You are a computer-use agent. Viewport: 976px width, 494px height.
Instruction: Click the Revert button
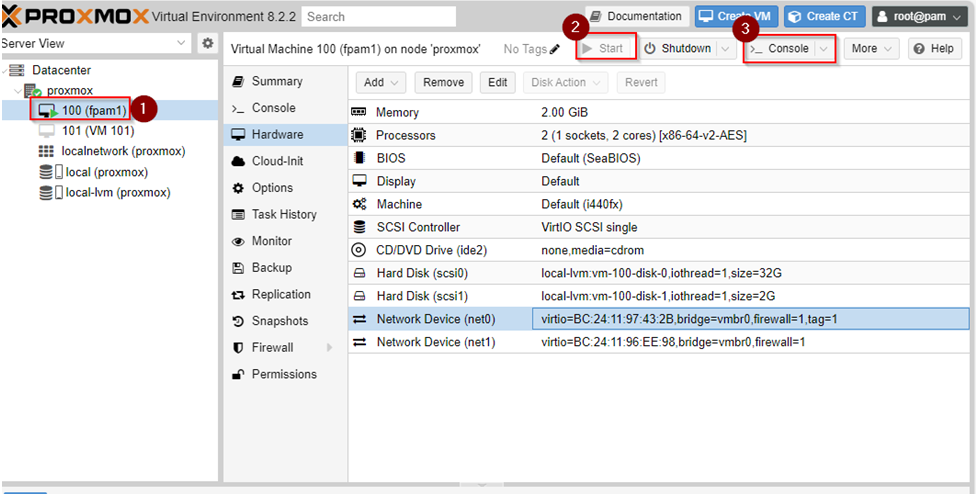(640, 82)
